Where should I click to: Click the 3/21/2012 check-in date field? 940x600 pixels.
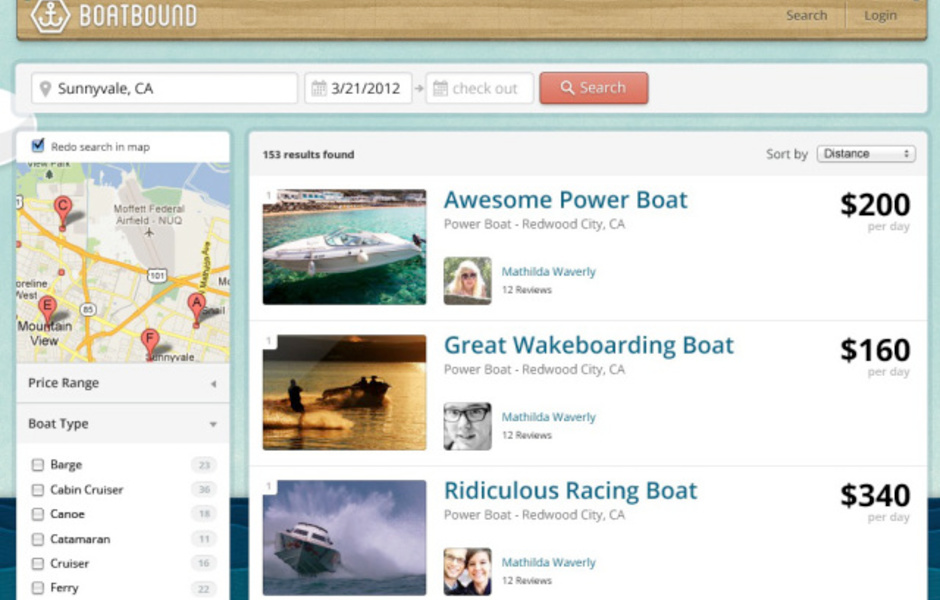(358, 89)
